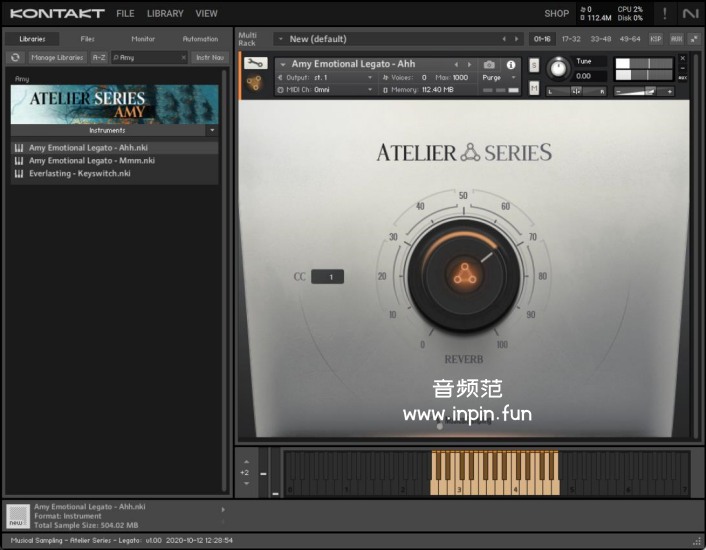
Task: Remove the instrument with the X icon
Action: pos(683,59)
